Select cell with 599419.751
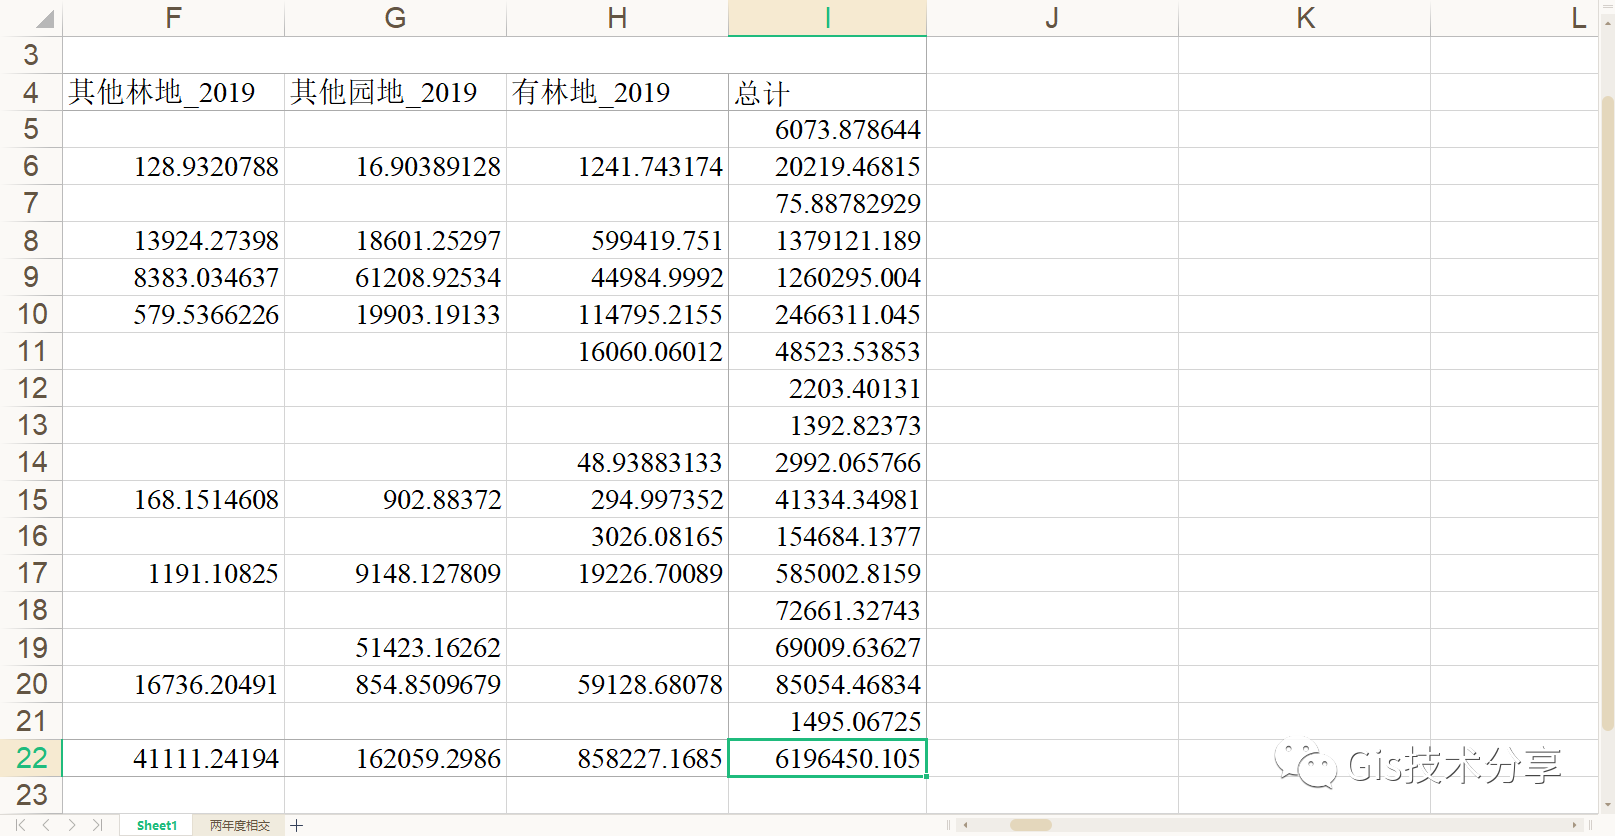Viewport: 1615px width, 836px height. [x=618, y=240]
